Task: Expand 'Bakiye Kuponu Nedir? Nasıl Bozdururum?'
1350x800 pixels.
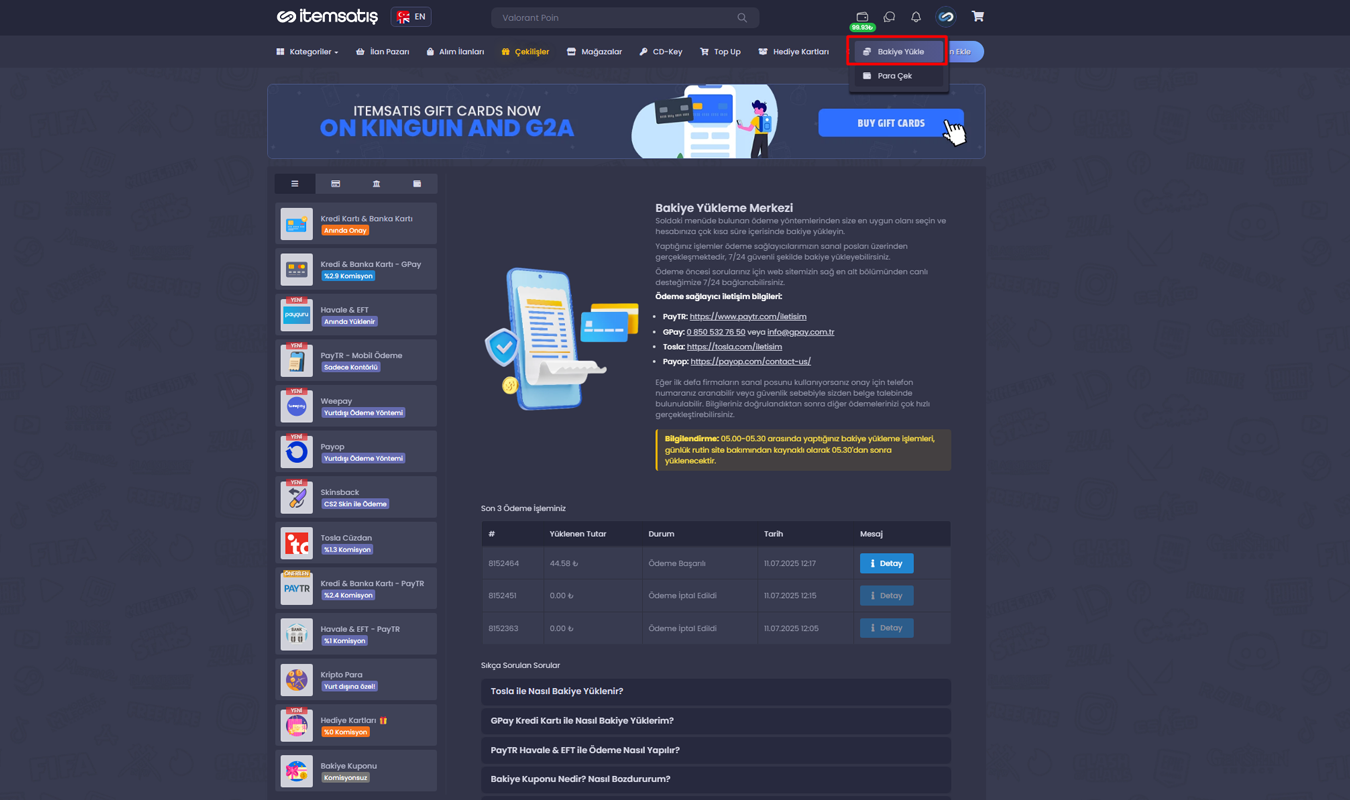Action: pos(716,779)
